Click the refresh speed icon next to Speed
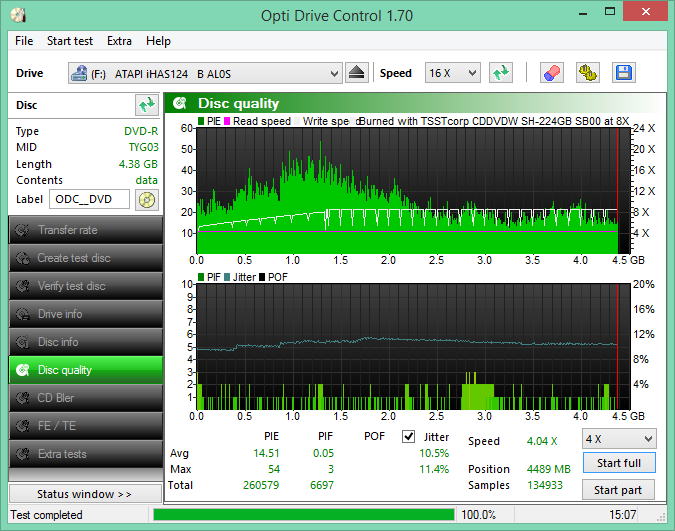The height and width of the screenshot is (531, 675). 501,73
